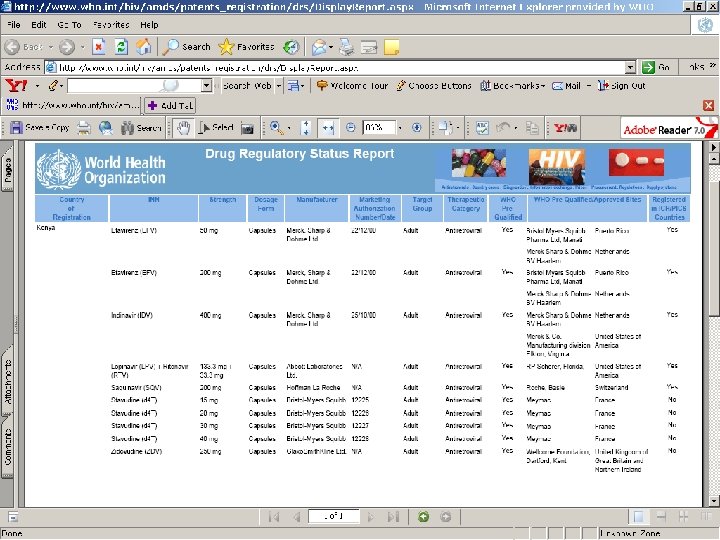
Task: Click the Adobe Reader print icon
Action: [83, 128]
